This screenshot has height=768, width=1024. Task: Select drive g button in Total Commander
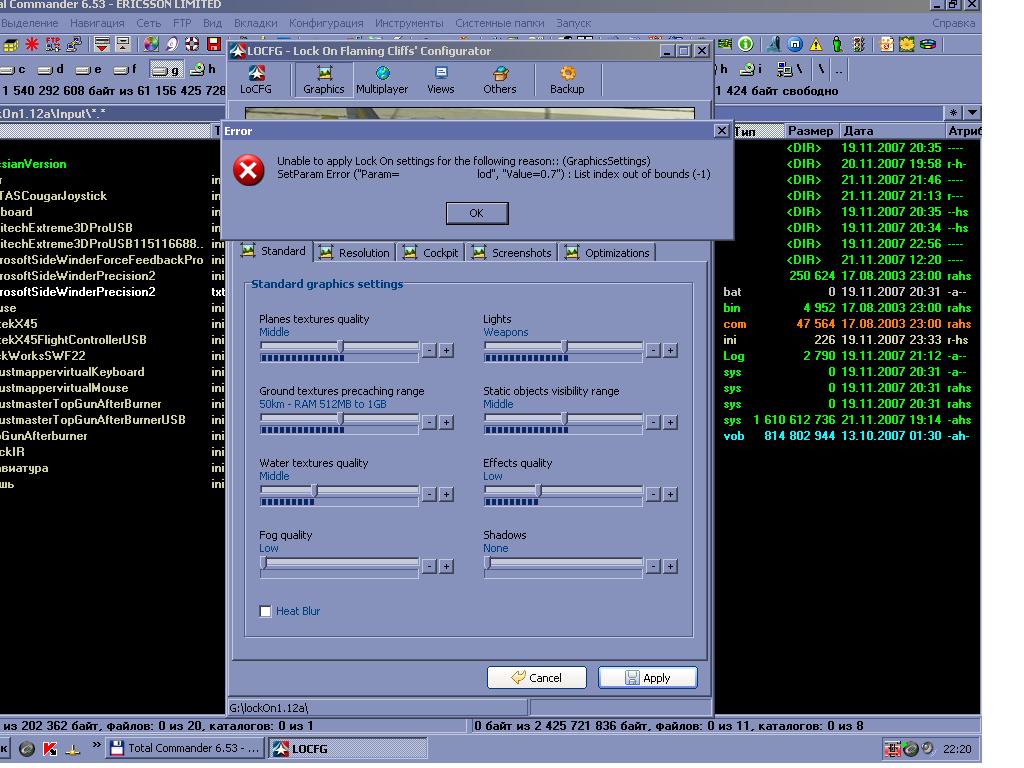click(167, 69)
